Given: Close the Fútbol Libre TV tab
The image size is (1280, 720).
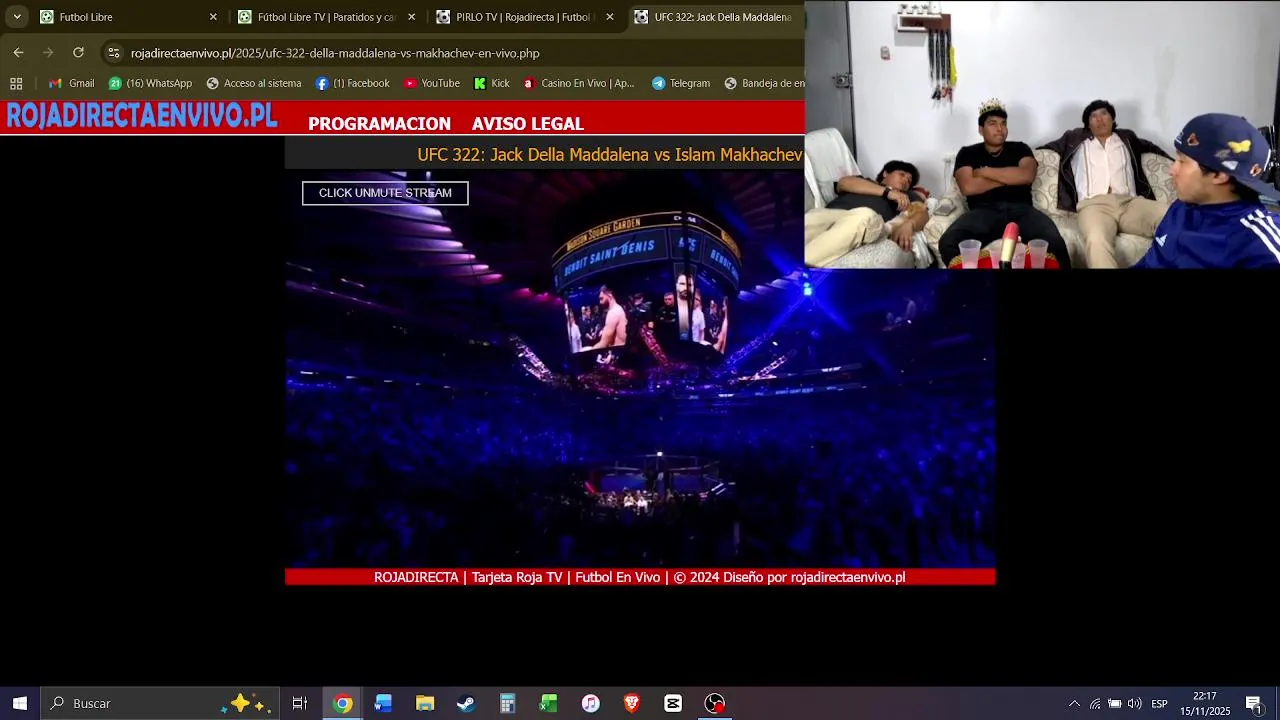Looking at the screenshot, I should (x=411, y=17).
